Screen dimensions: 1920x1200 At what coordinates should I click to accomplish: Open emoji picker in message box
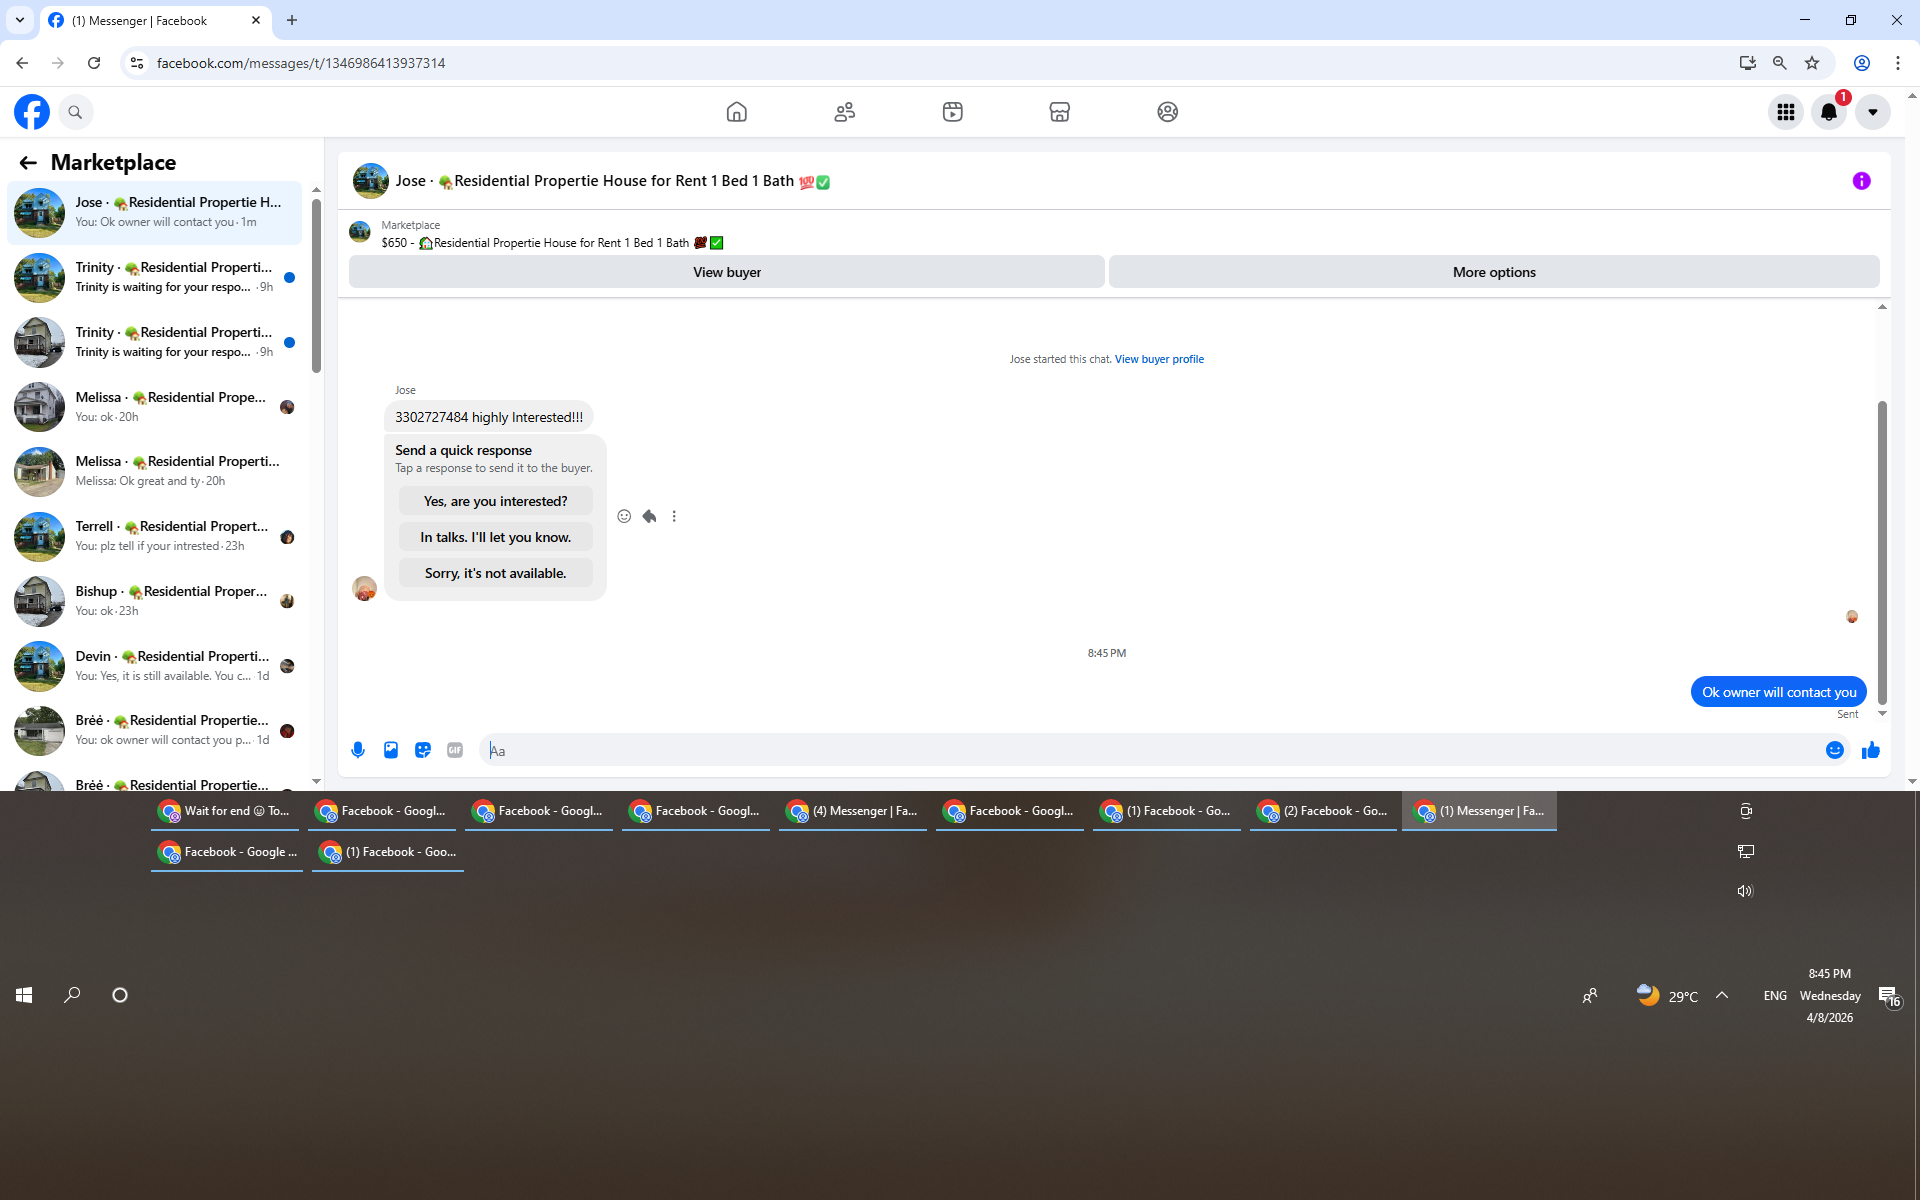(x=1834, y=750)
